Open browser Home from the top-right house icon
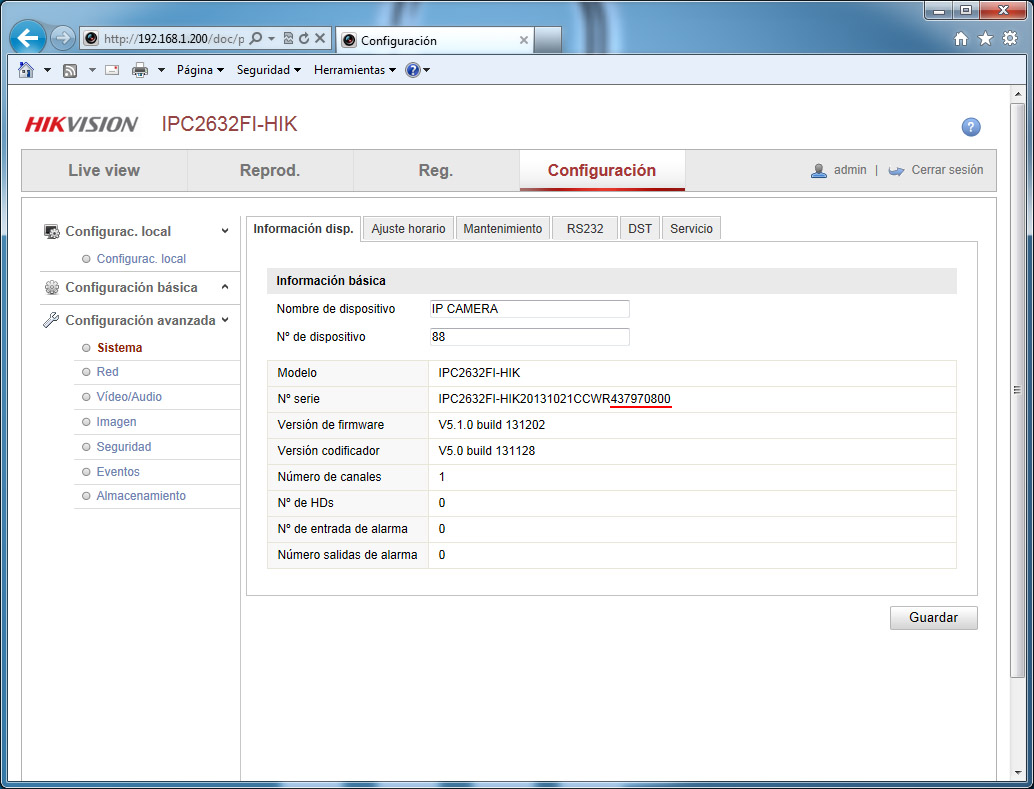1034x789 pixels. pyautogui.click(x=961, y=39)
